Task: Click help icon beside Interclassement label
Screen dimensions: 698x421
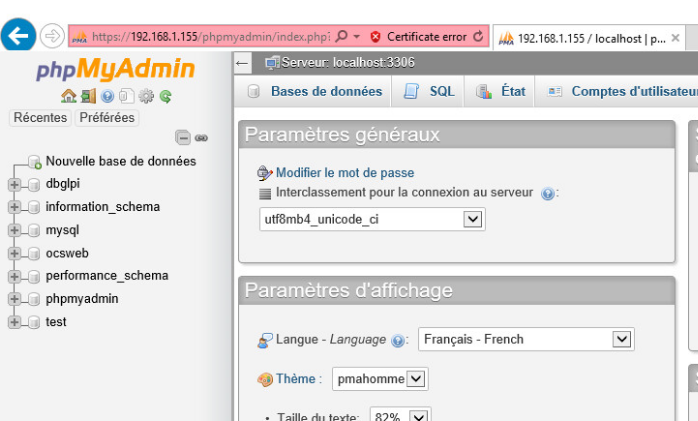Action: (548, 194)
